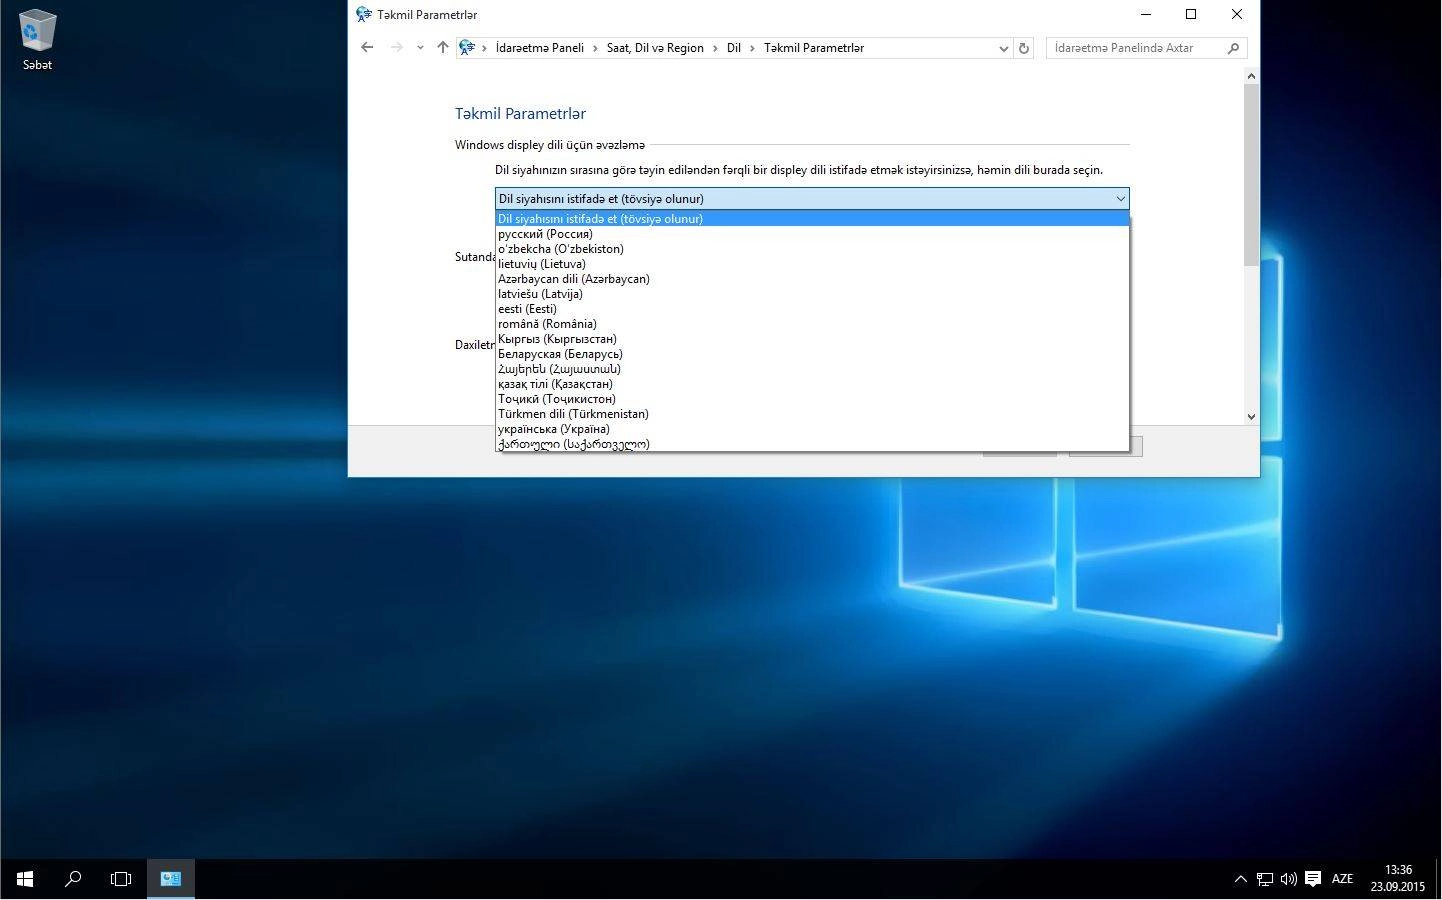Click the vertical scrollbar thumb
The width and height of the screenshot is (1442, 900).
click(1251, 175)
